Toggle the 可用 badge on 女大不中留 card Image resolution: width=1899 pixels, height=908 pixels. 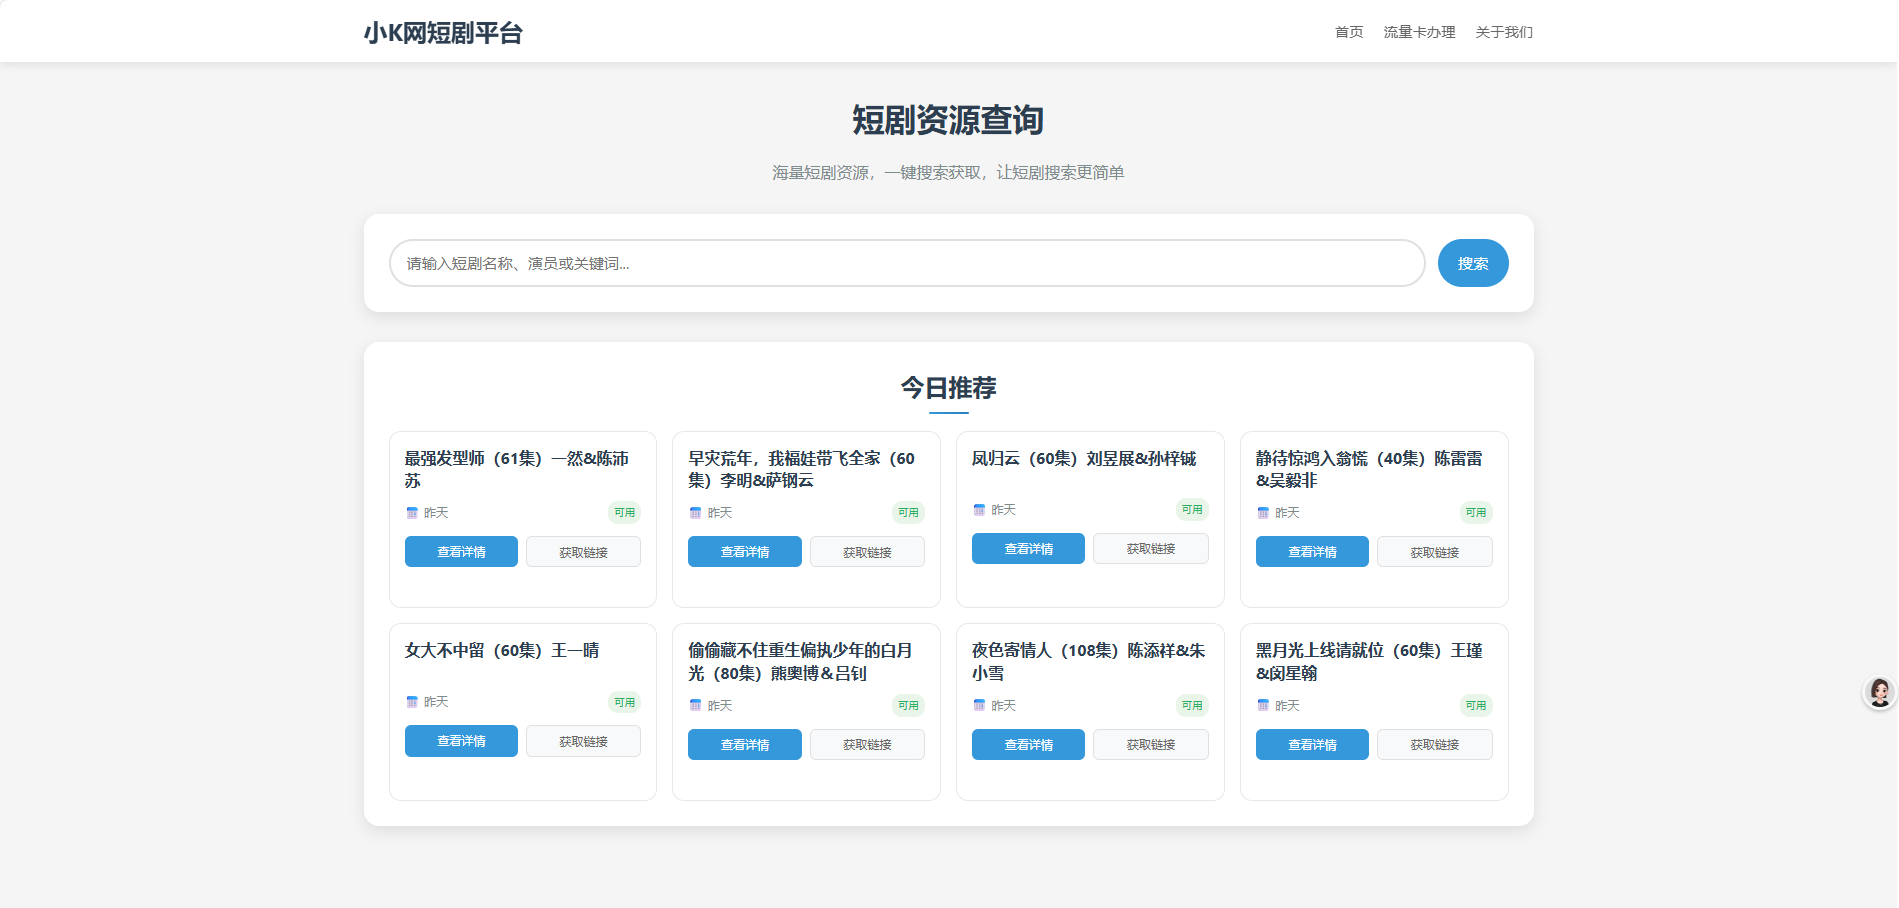coord(625,702)
